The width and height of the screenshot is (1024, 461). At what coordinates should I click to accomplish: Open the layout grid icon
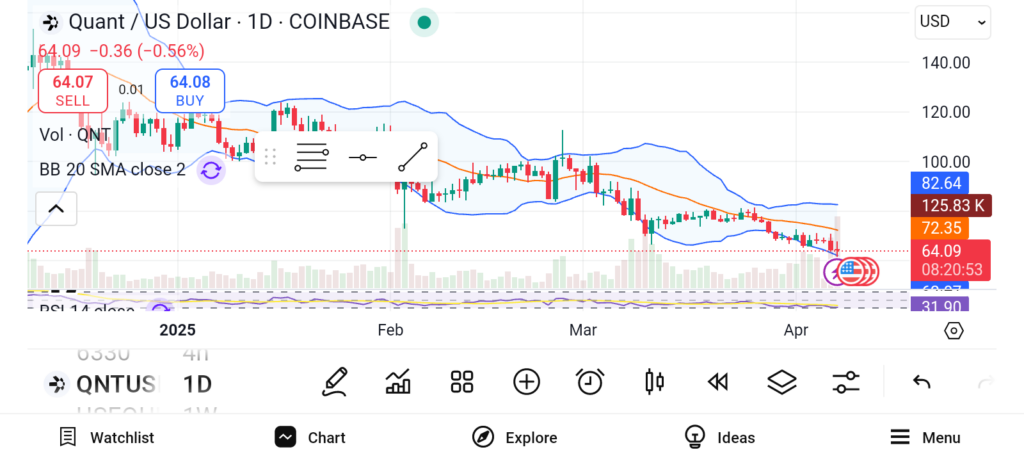tap(461, 381)
